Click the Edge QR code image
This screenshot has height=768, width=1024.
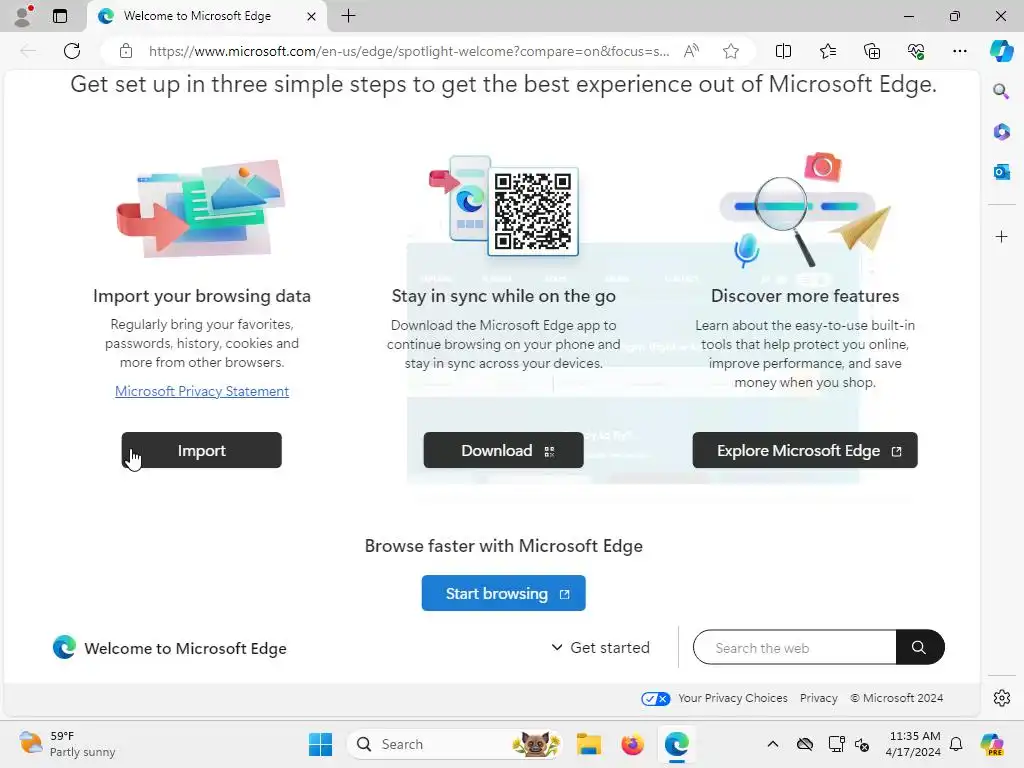tap(533, 211)
